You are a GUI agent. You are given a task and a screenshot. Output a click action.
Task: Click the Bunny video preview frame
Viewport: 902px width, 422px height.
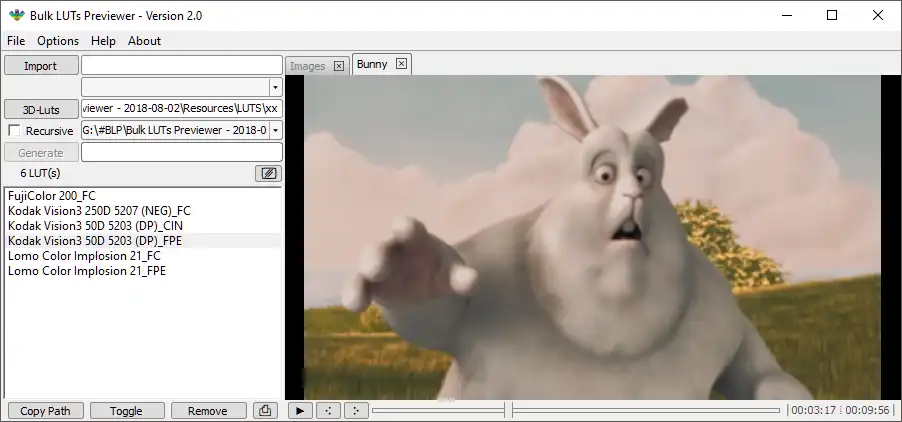pos(593,237)
